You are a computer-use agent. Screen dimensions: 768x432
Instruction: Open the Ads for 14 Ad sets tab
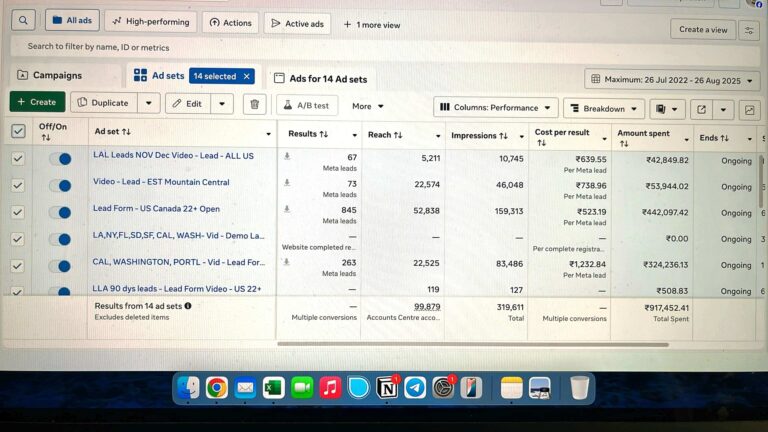[x=327, y=79]
